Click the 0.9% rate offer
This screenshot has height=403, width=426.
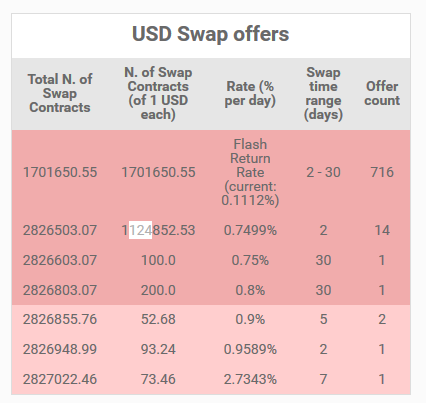(250, 319)
